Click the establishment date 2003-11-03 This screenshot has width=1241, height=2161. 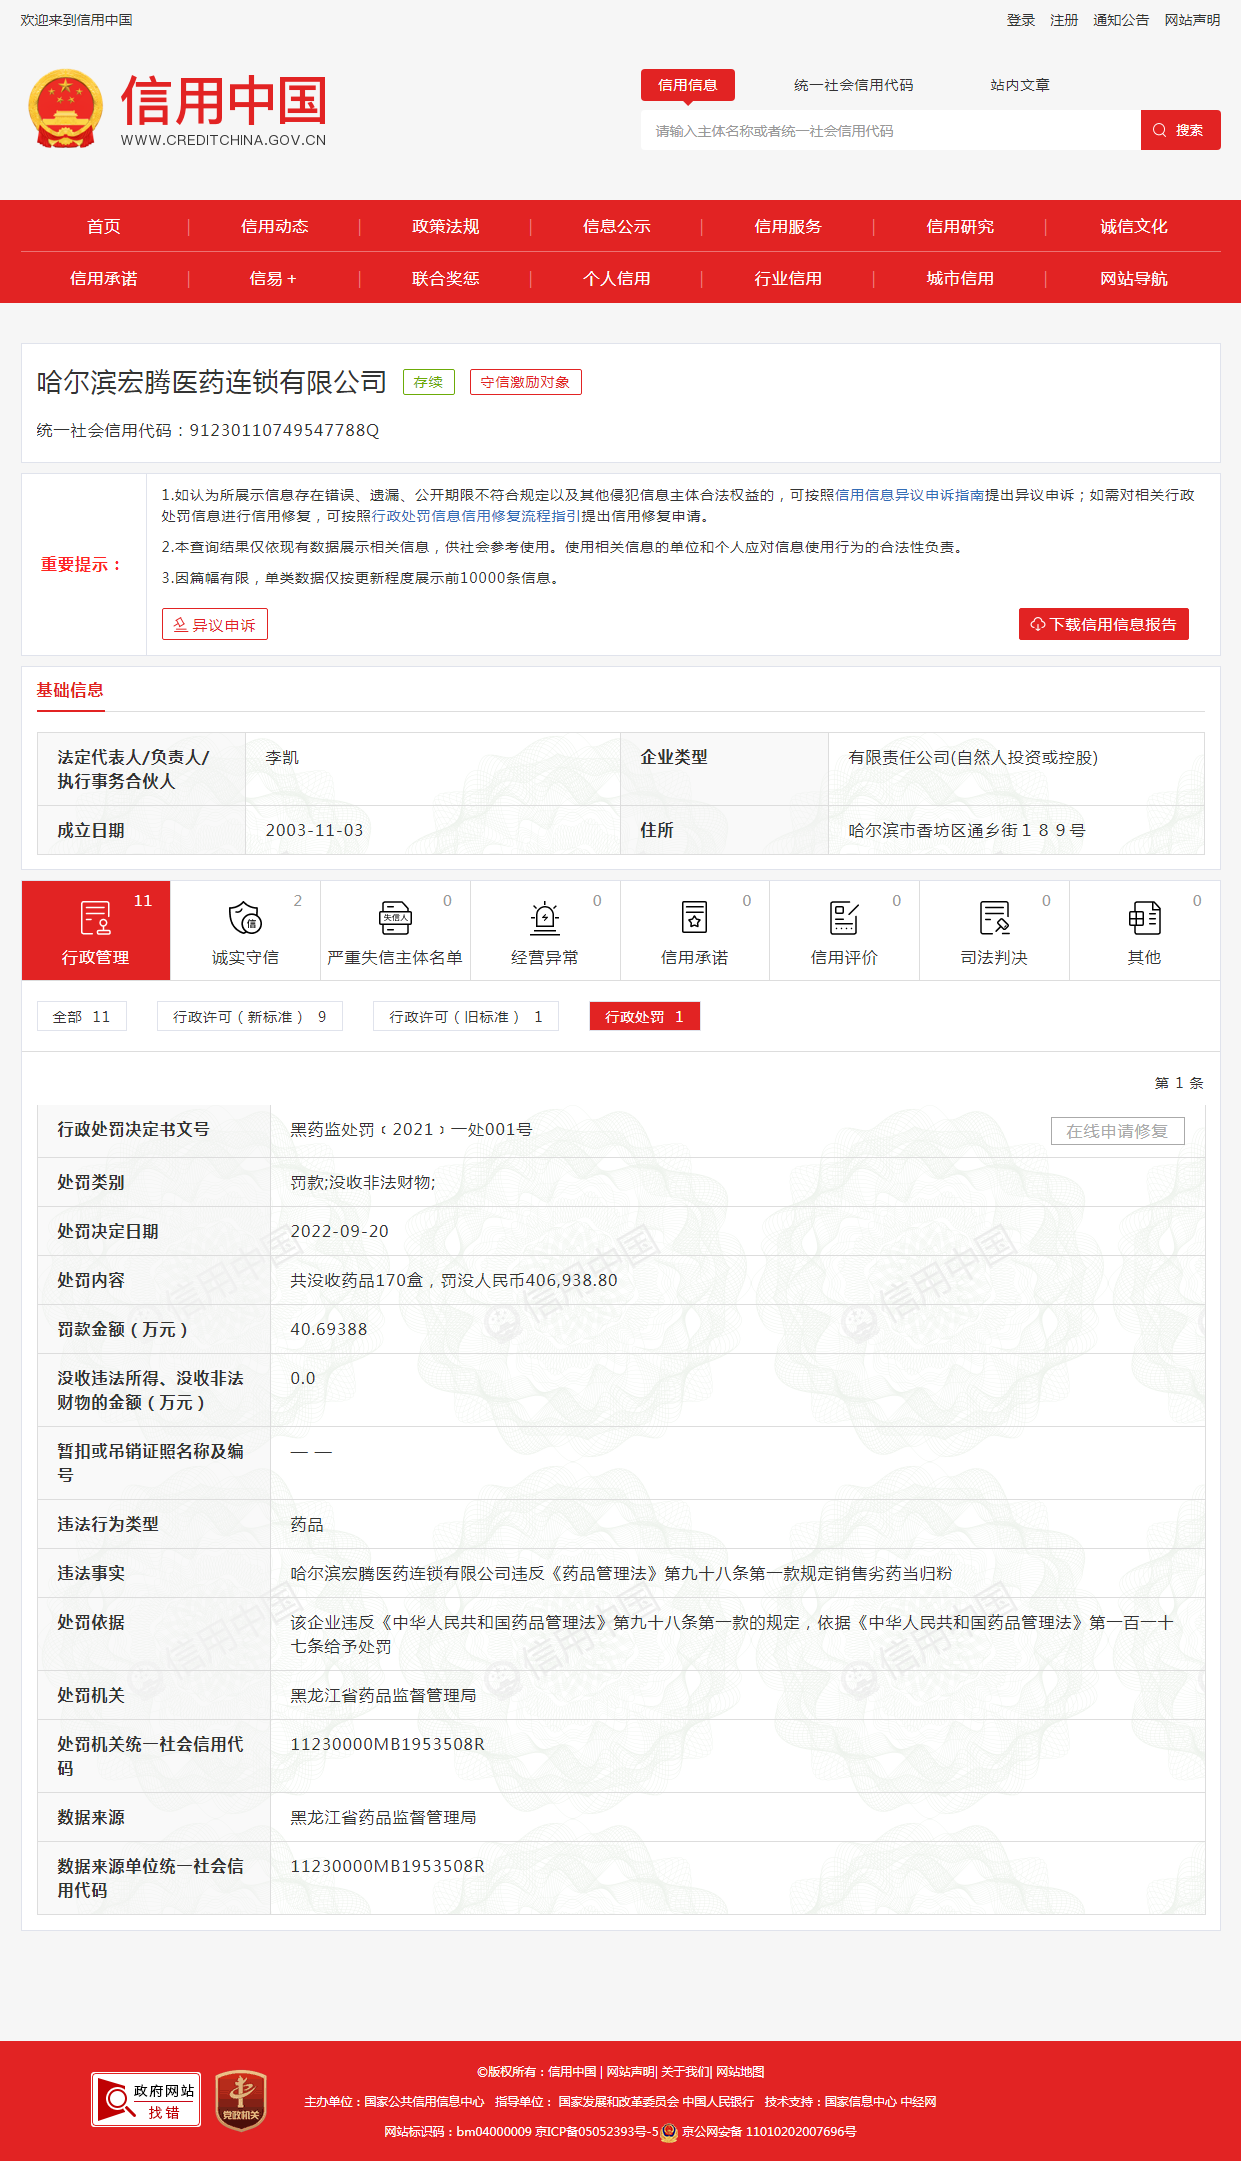(314, 830)
